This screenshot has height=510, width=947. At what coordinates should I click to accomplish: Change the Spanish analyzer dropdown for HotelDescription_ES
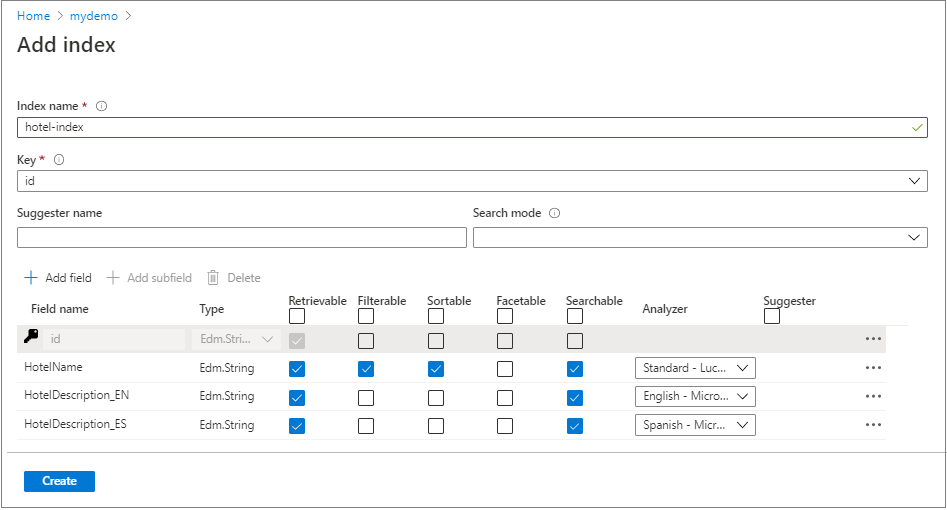pos(695,425)
